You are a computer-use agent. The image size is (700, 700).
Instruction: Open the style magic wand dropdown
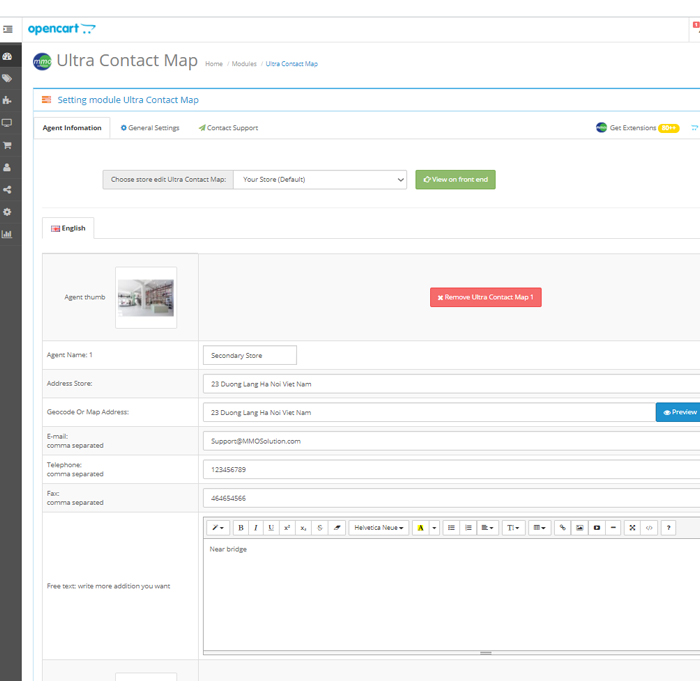click(x=218, y=528)
